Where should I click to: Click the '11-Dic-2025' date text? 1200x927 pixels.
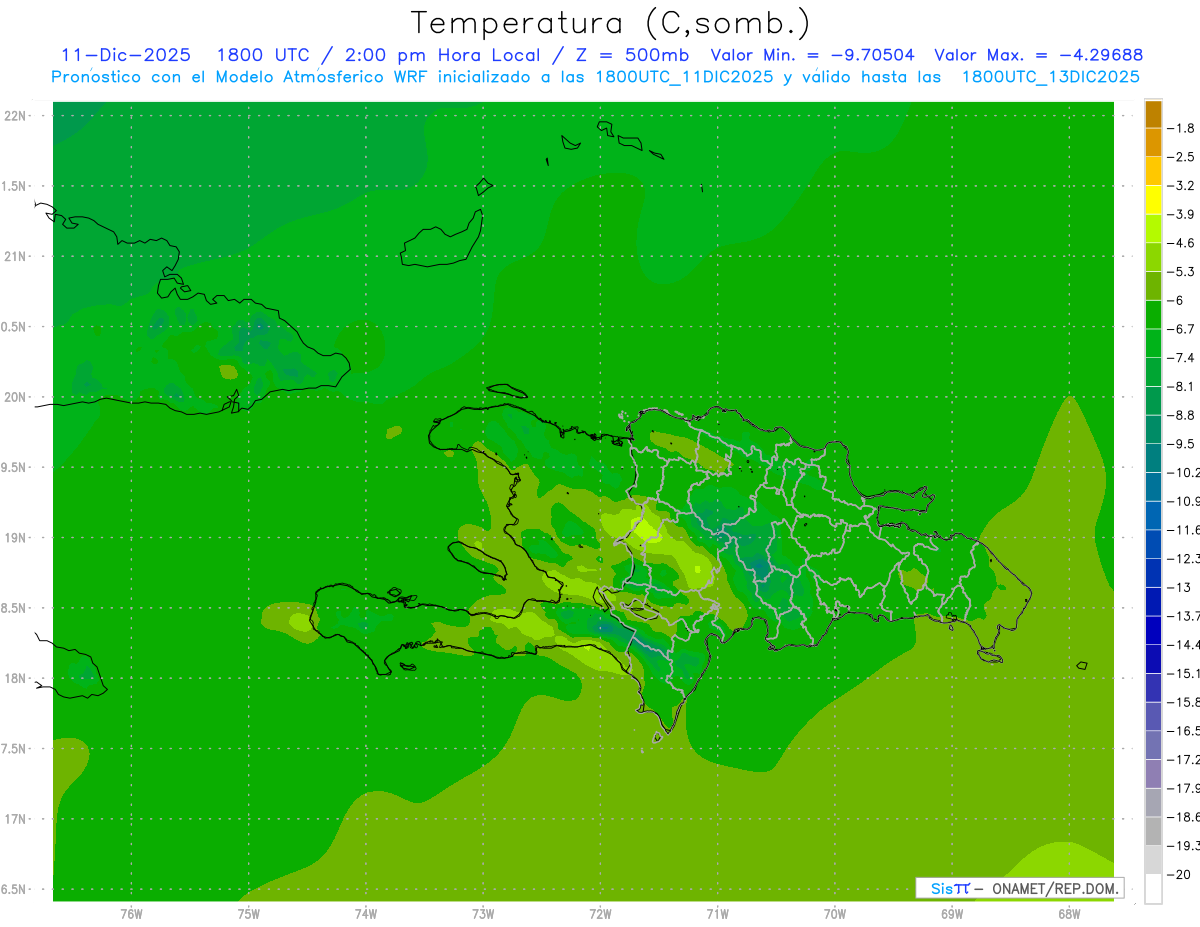(126, 56)
